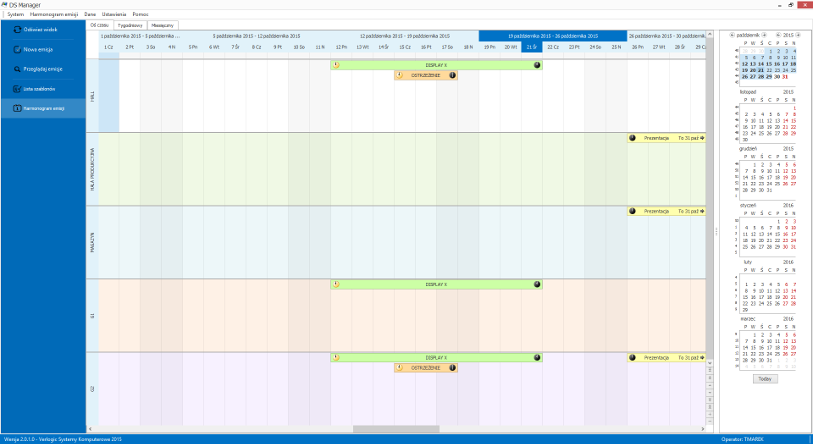This screenshot has width=813, height=444.
Task: Select the Harmonogram emisji calendar icon in sidebar
Action: point(17,108)
